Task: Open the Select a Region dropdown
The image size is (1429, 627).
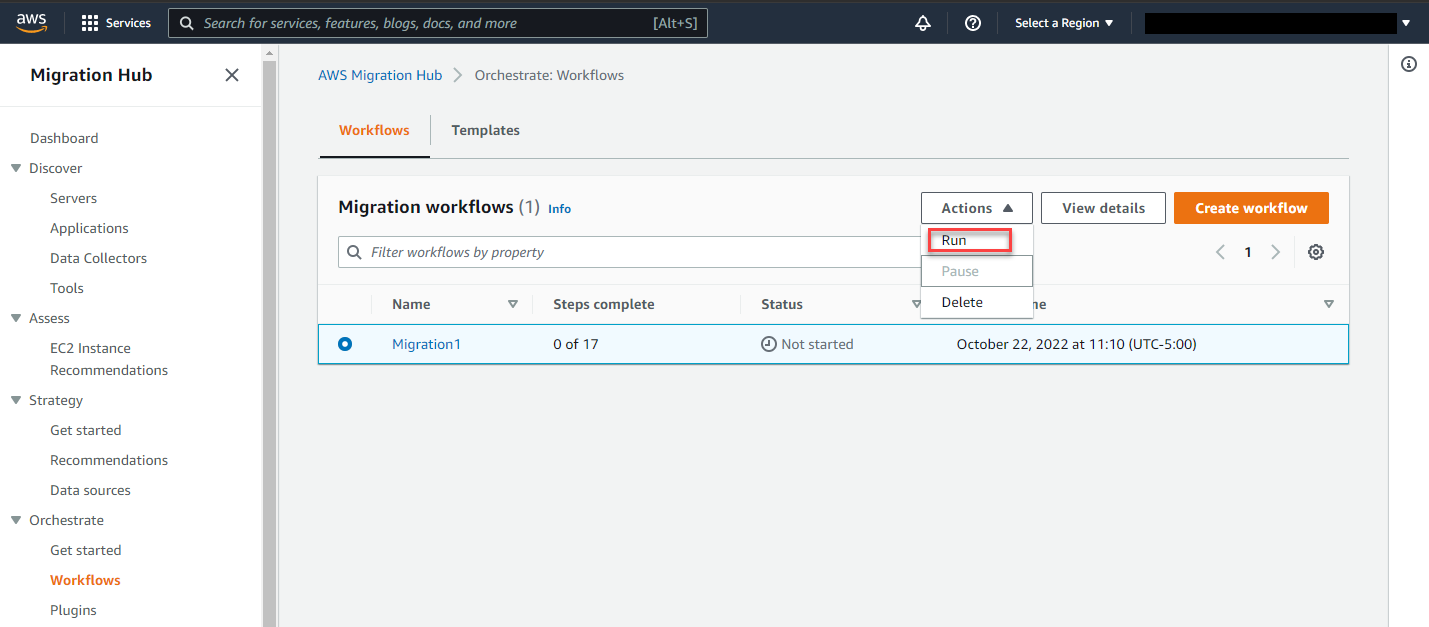Action: point(1064,23)
